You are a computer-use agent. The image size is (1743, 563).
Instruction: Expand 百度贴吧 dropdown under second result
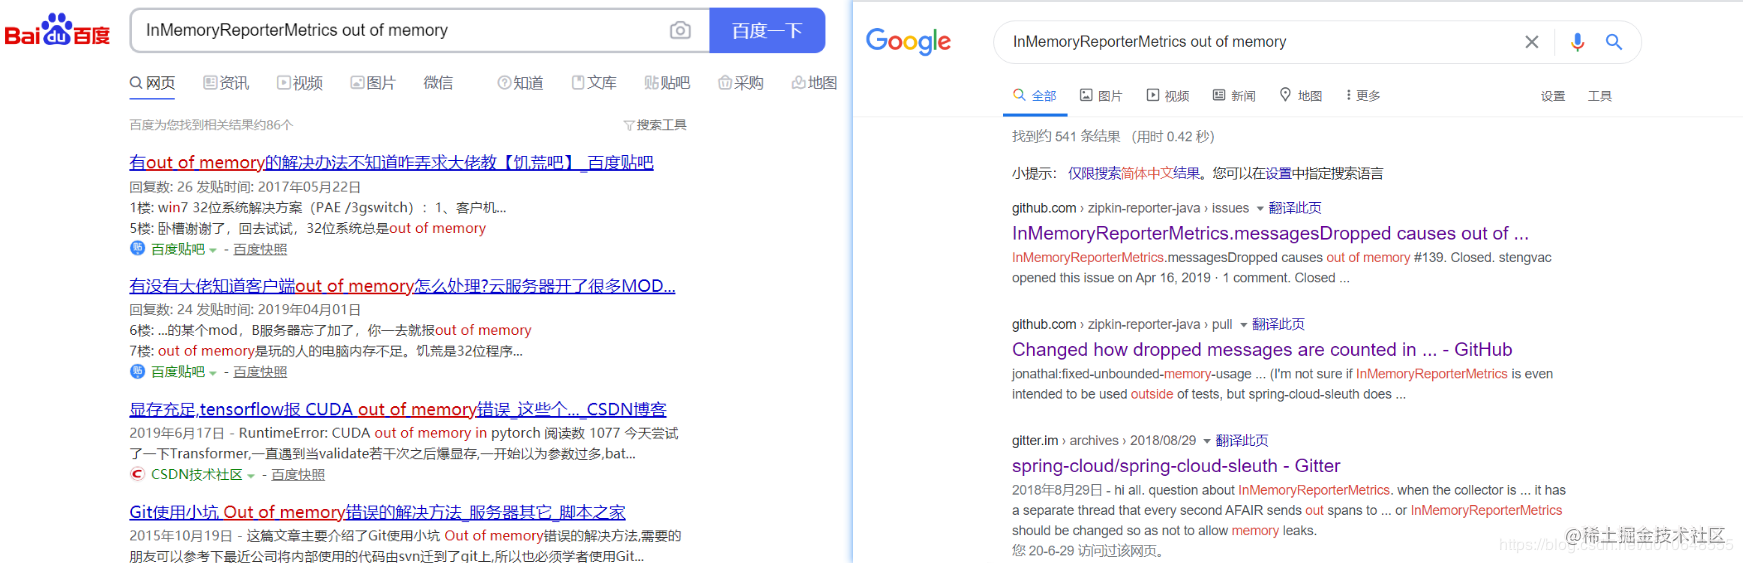(x=213, y=373)
